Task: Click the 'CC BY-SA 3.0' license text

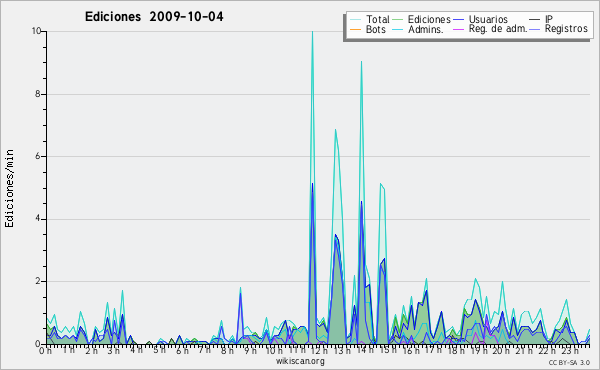Action: click(569, 362)
